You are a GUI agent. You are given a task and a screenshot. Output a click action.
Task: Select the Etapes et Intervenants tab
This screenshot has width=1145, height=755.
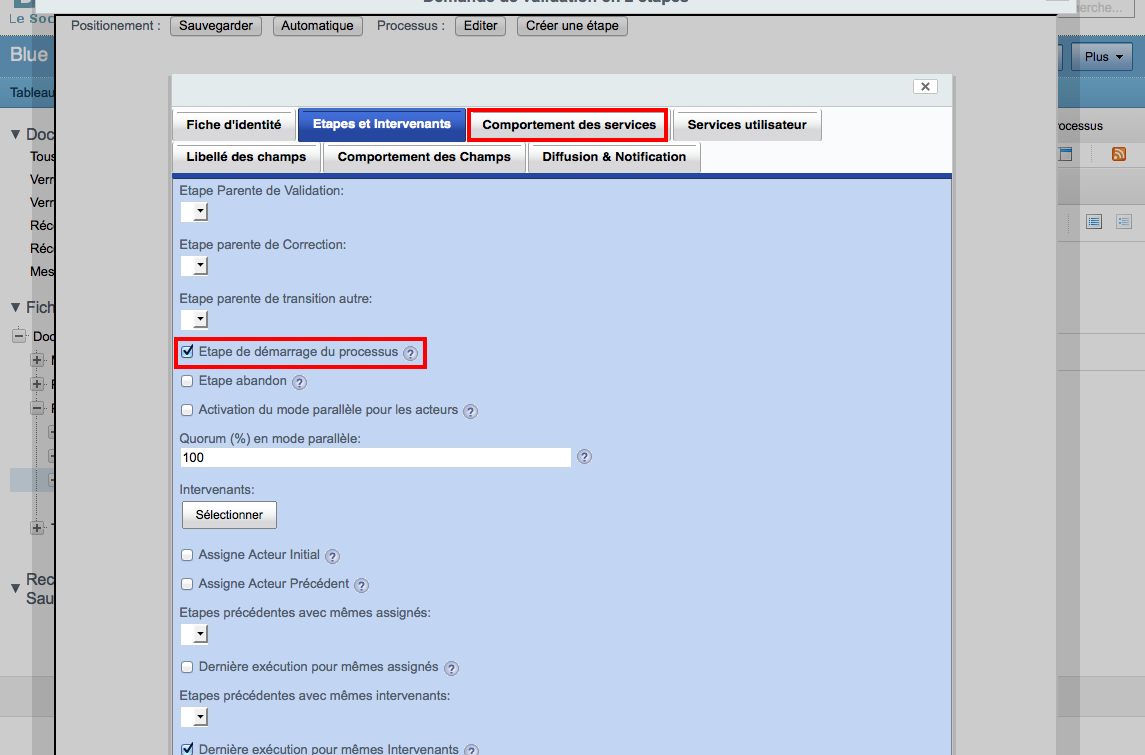click(x=382, y=124)
